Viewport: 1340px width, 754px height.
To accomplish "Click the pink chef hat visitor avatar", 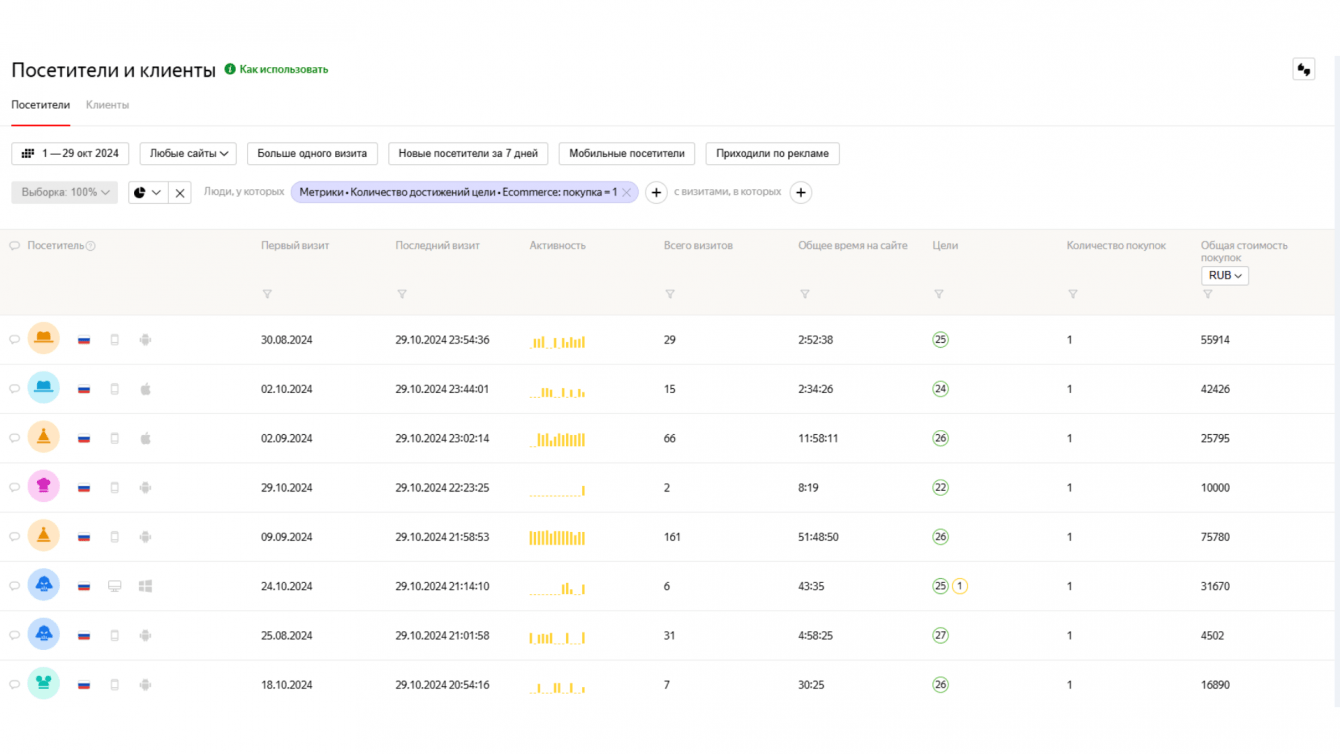I will tap(43, 487).
